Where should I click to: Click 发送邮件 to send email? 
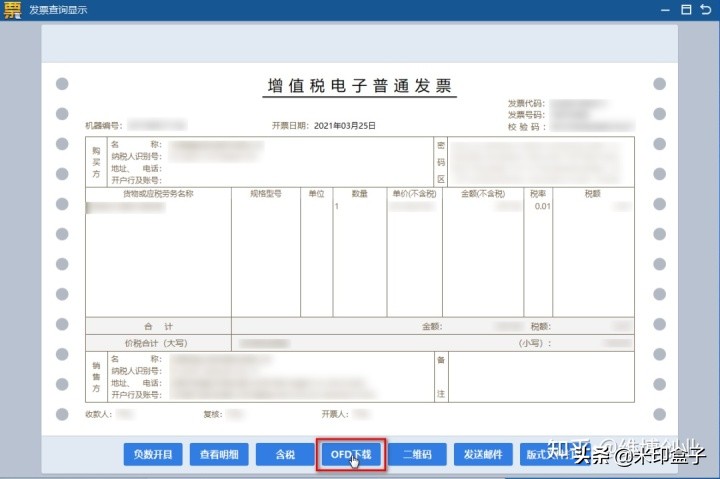point(483,454)
